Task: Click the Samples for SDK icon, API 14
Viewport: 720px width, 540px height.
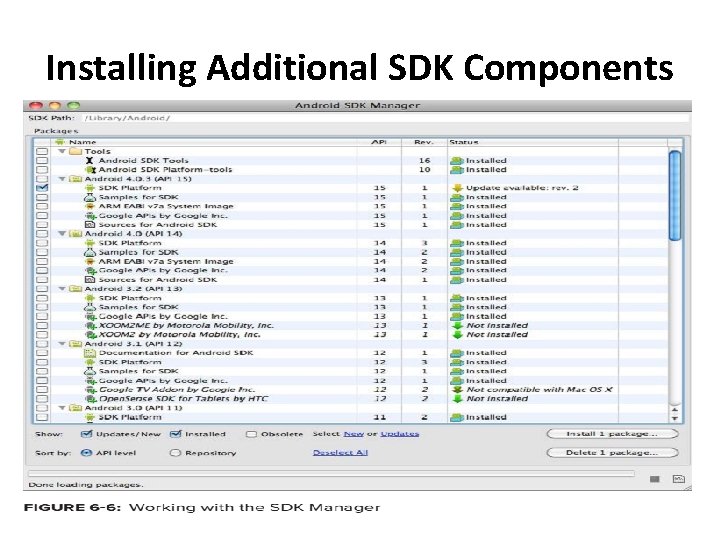Action: (90, 253)
